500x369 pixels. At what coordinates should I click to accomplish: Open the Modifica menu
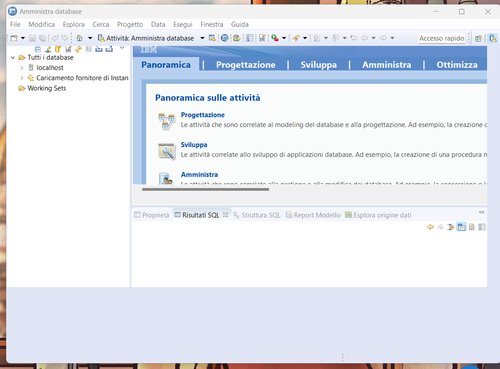[42, 24]
